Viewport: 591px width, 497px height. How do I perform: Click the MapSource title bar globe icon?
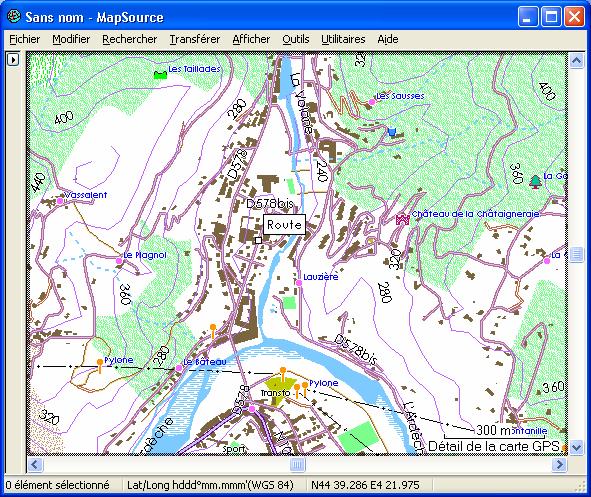(14, 17)
